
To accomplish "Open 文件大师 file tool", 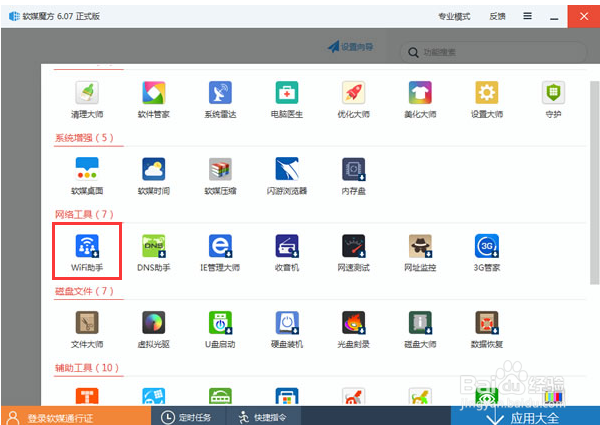I will click(x=87, y=330).
